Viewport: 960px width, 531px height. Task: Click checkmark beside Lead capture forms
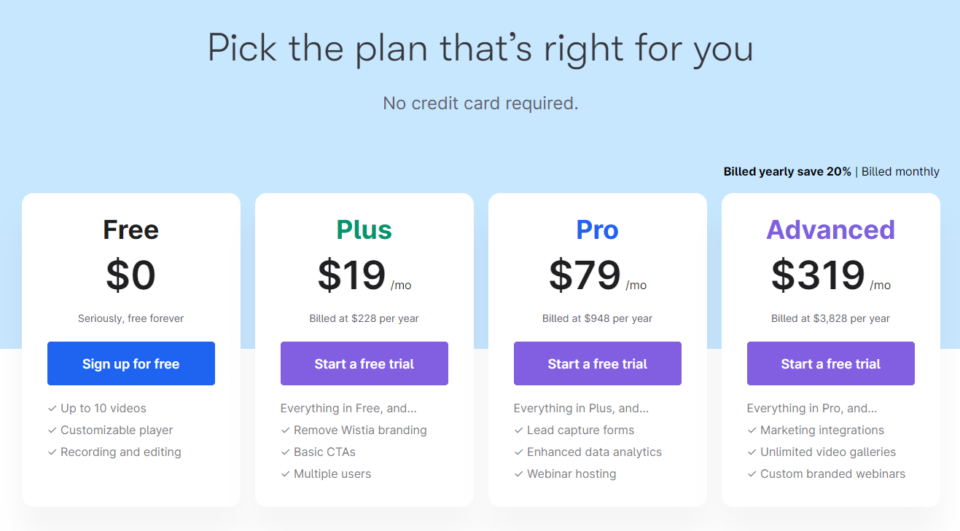(519, 430)
